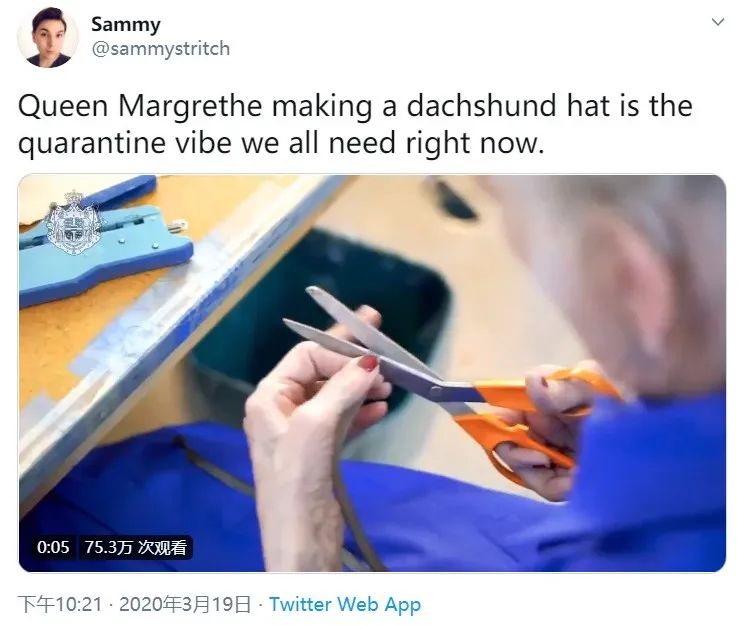Open the tweet timestamp 下午10:21
744x625 pixels.
point(60,604)
